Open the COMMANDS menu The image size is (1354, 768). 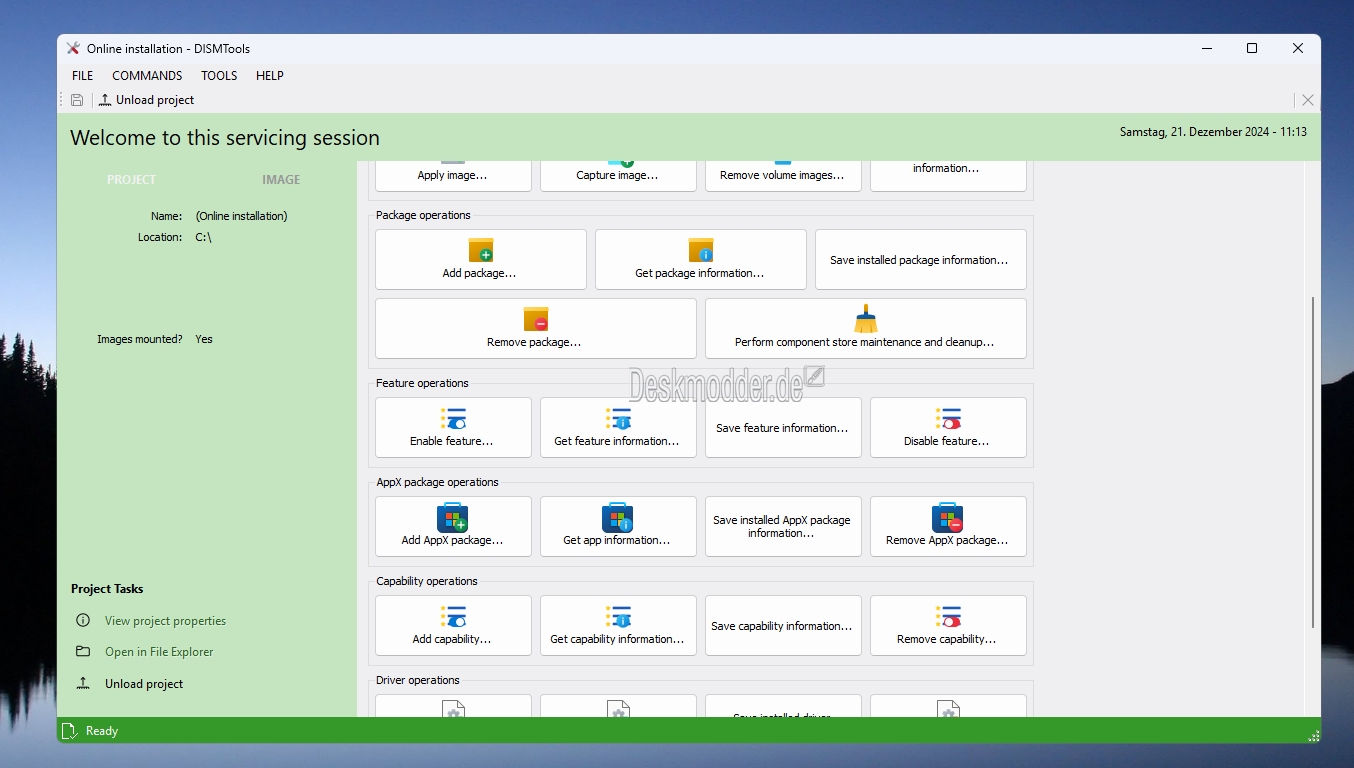click(x=147, y=75)
